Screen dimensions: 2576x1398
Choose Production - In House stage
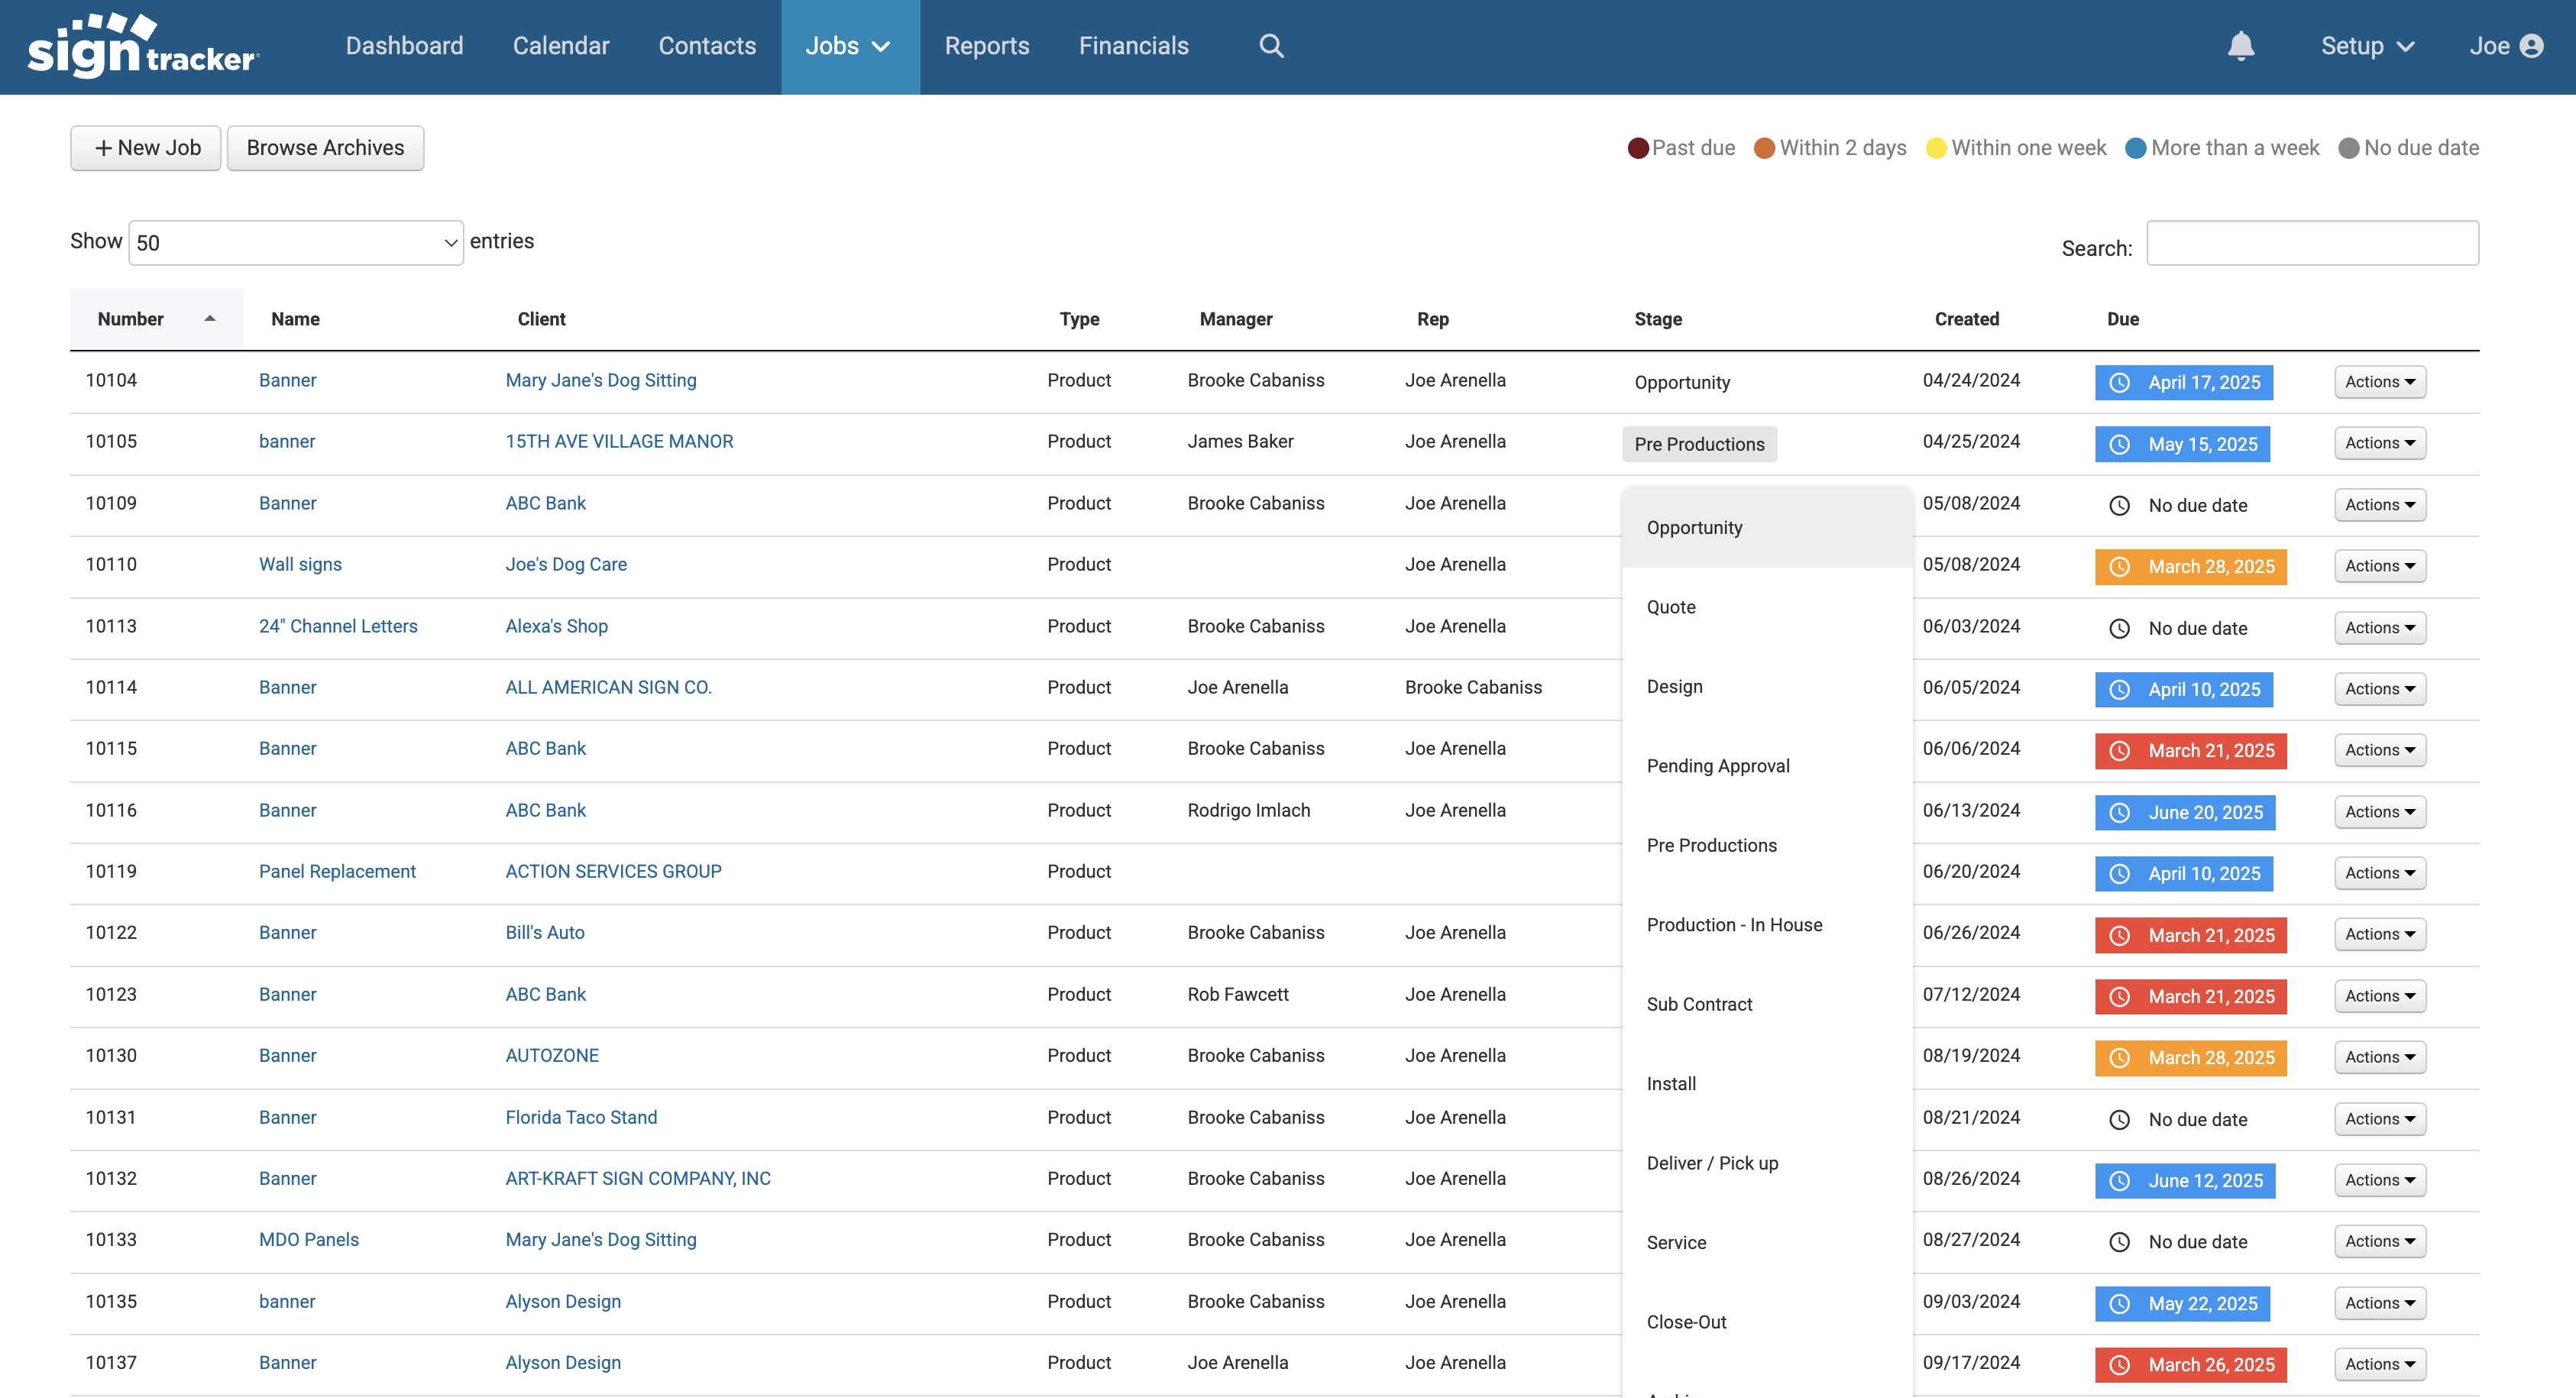[1767, 925]
